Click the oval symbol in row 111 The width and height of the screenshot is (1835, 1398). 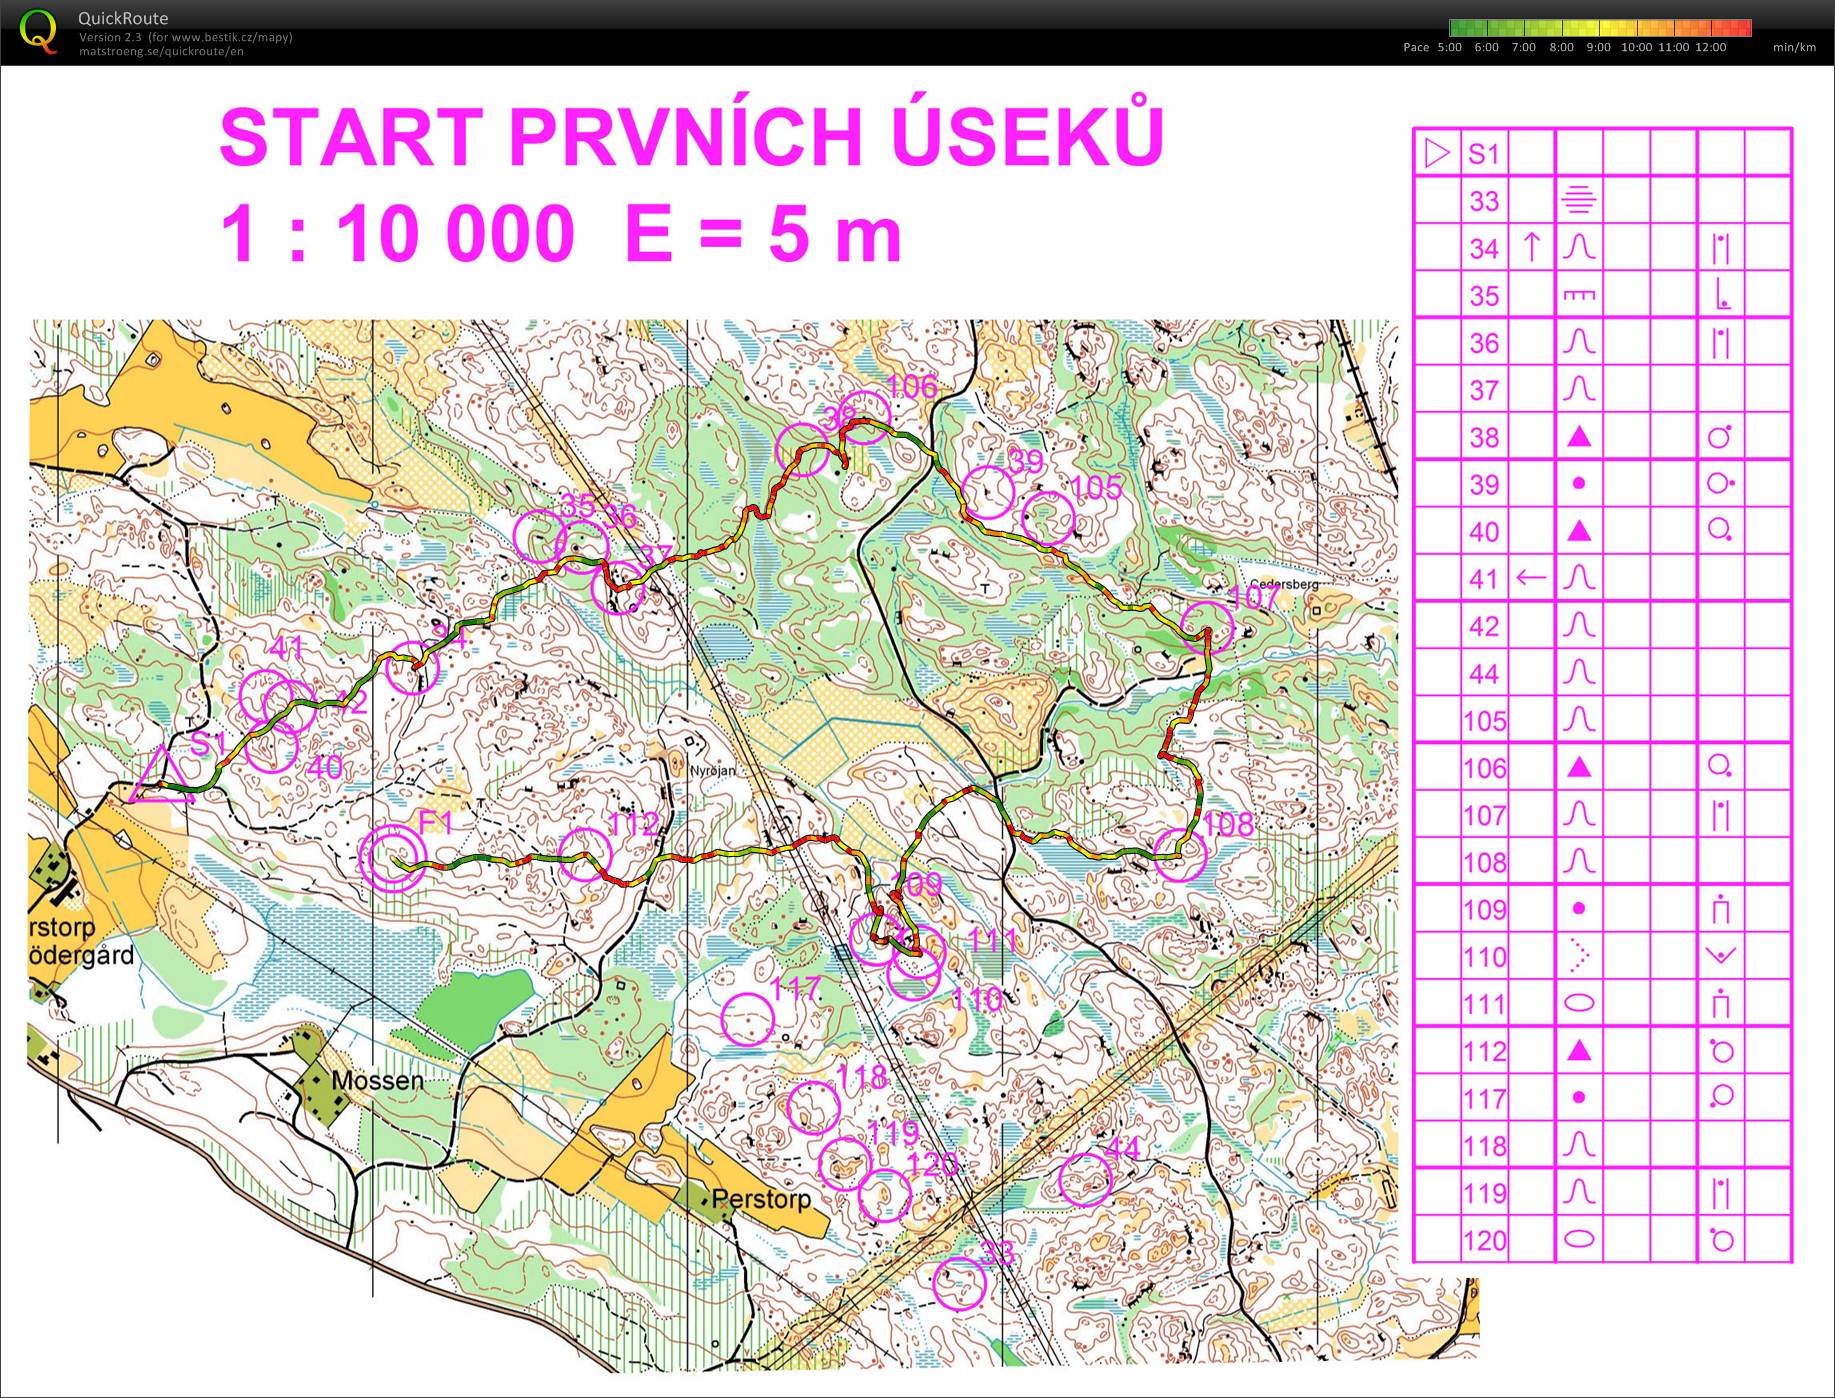point(1579,1003)
